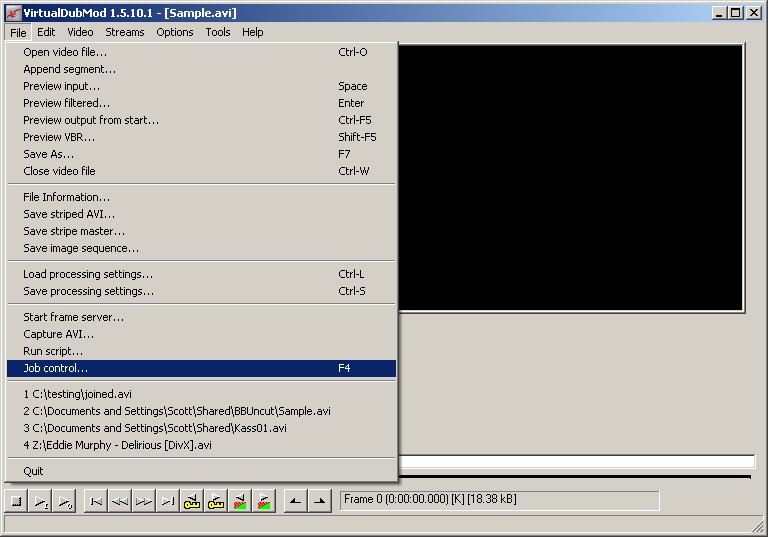This screenshot has width=768, height=537.
Task: Click the next scene change icon
Action: click(x=264, y=501)
